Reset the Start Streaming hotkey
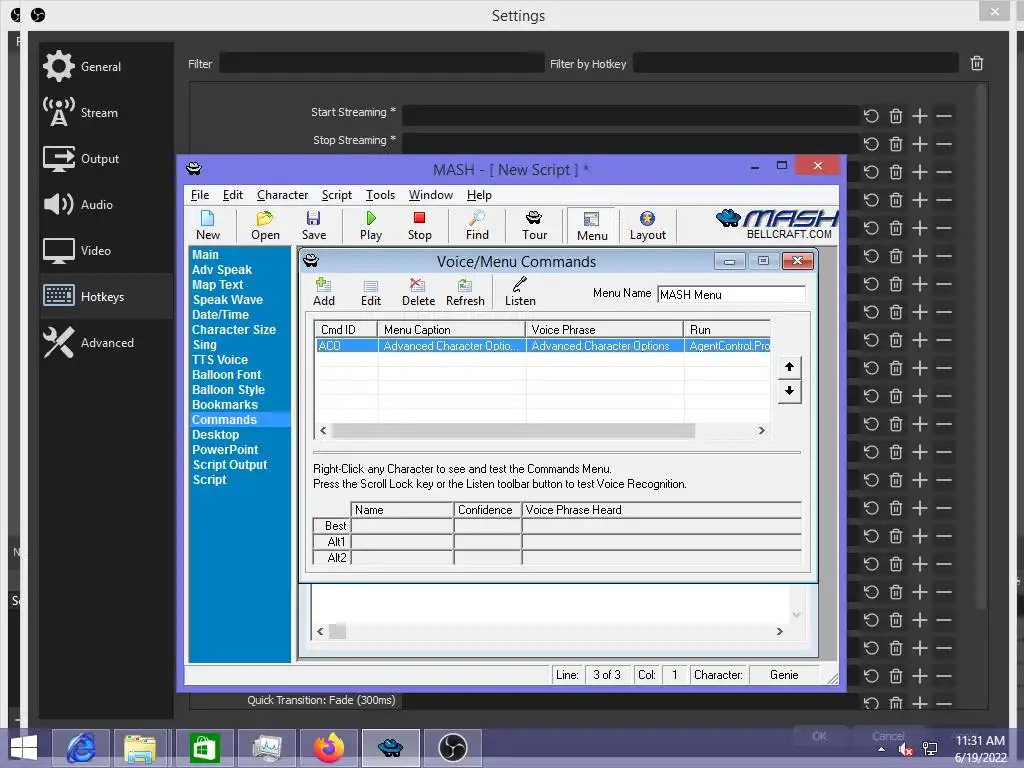The width and height of the screenshot is (1024, 768). pos(871,116)
